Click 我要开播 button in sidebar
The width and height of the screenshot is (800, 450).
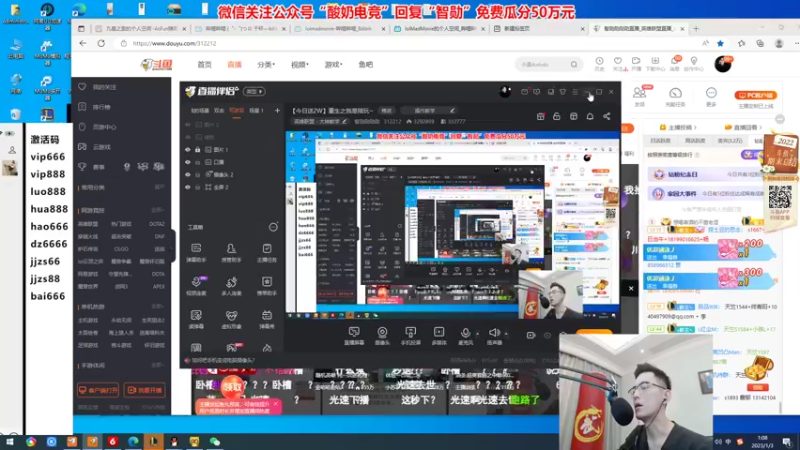[144, 390]
